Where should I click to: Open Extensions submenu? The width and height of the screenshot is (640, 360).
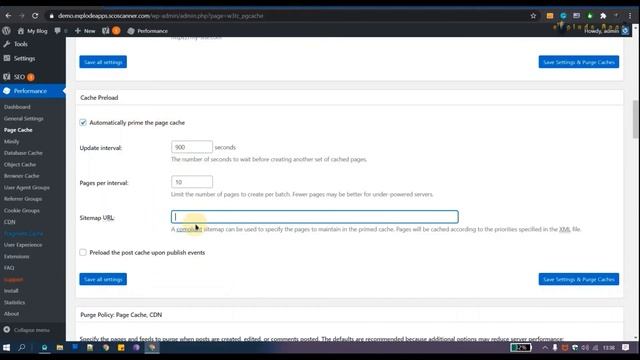point(16,257)
